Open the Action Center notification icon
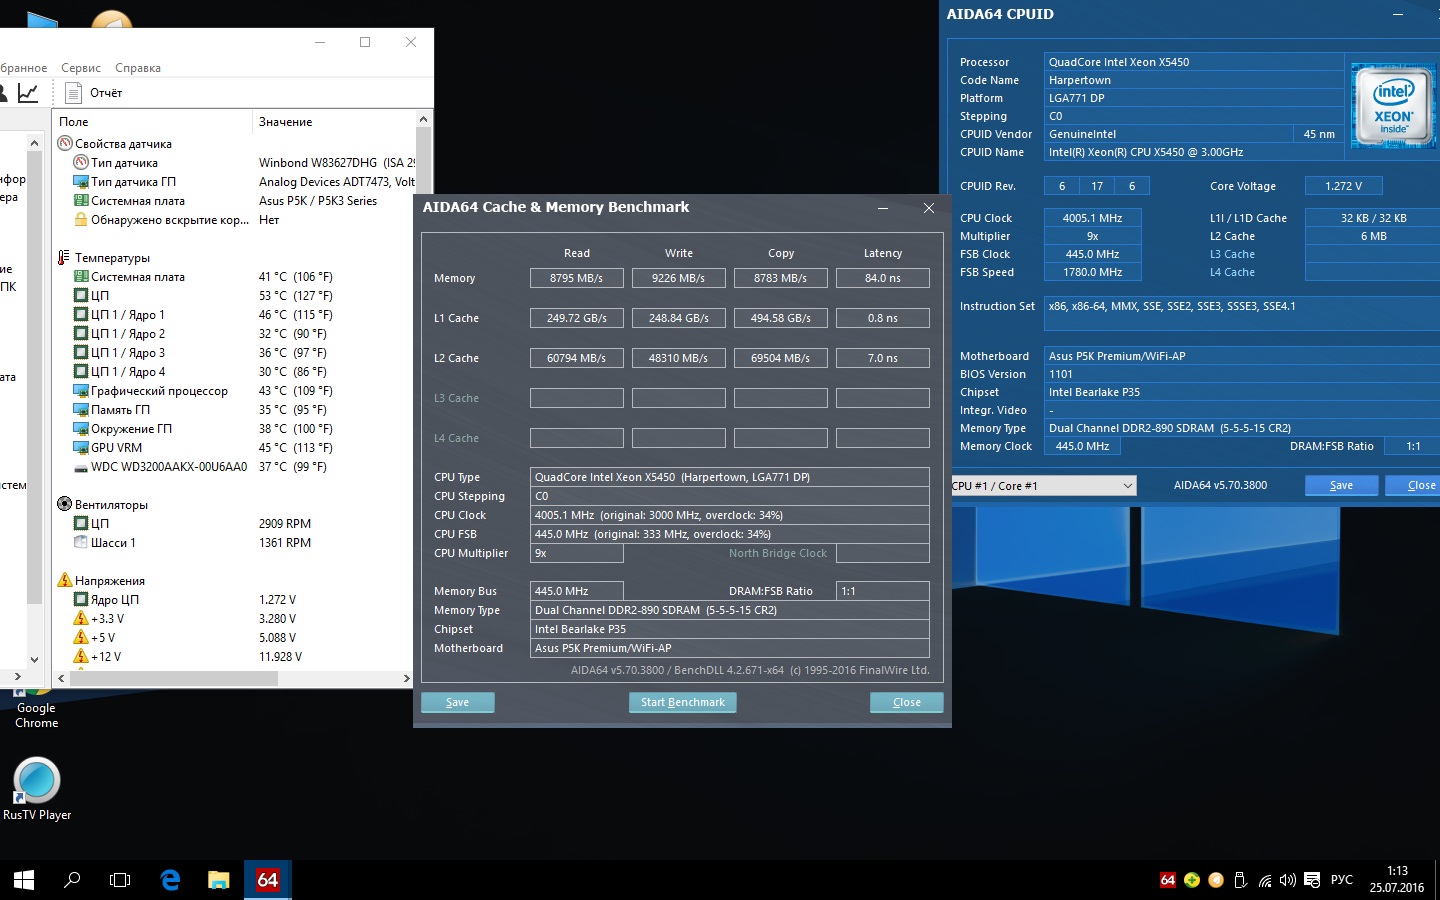Image resolution: width=1440 pixels, height=900 pixels. 1312,880
